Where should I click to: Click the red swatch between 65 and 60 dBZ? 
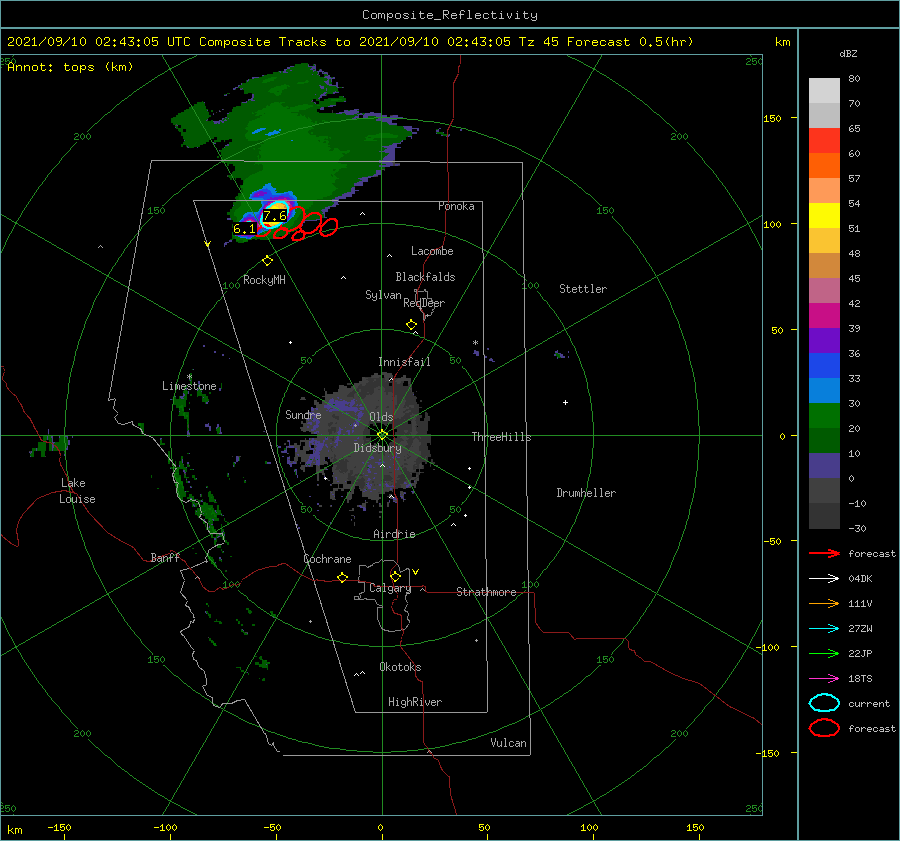pyautogui.click(x=824, y=141)
